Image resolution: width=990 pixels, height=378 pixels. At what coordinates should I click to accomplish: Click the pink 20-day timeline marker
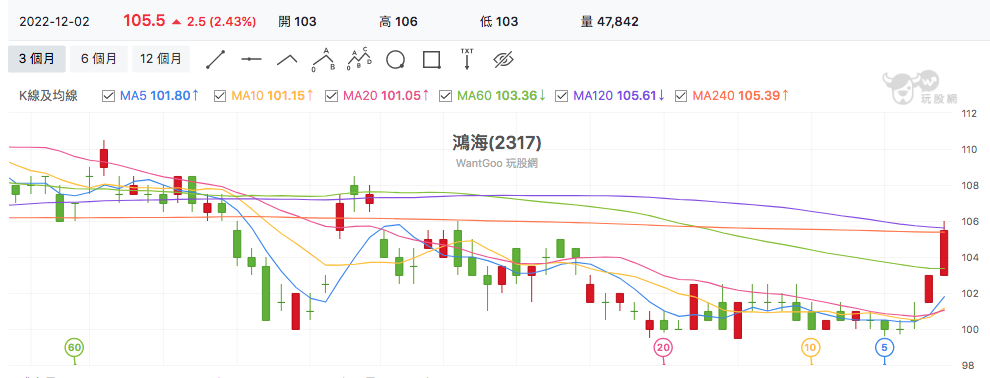pos(663,347)
